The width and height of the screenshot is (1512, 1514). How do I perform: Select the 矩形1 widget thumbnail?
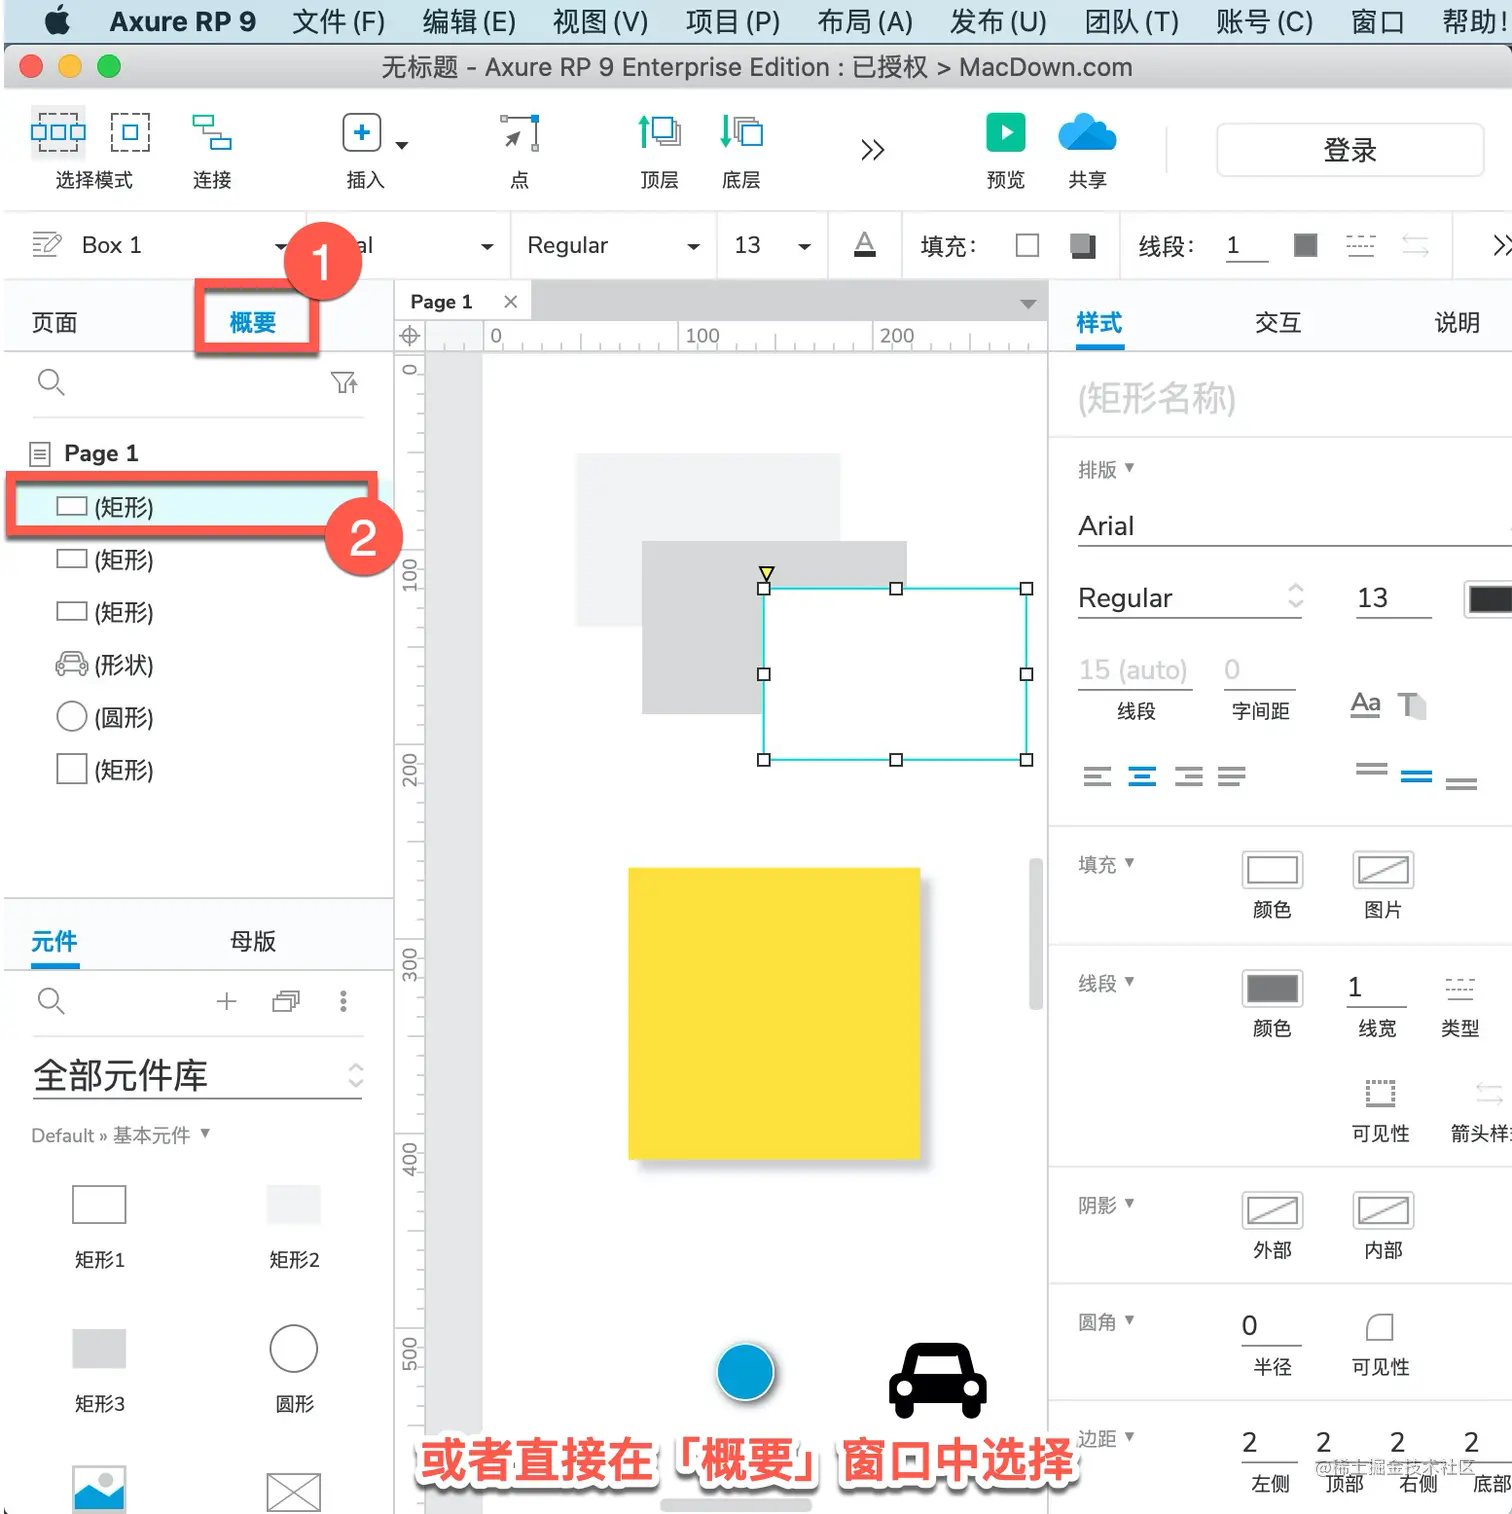click(x=99, y=1205)
